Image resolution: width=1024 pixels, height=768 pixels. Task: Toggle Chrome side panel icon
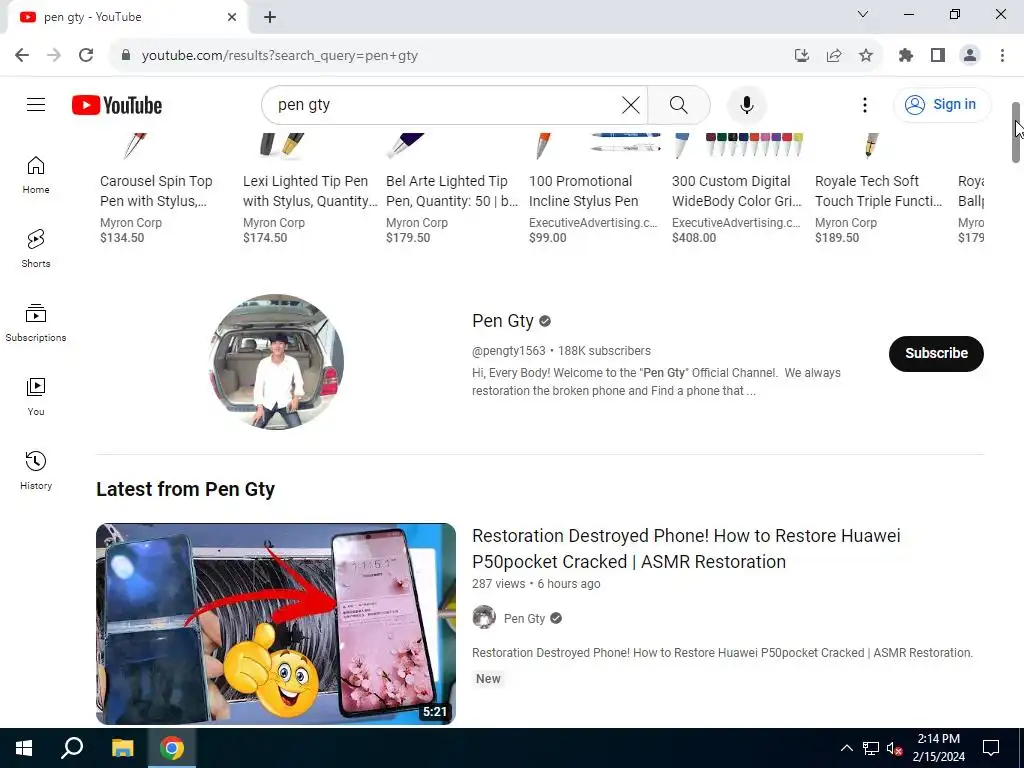tap(938, 55)
